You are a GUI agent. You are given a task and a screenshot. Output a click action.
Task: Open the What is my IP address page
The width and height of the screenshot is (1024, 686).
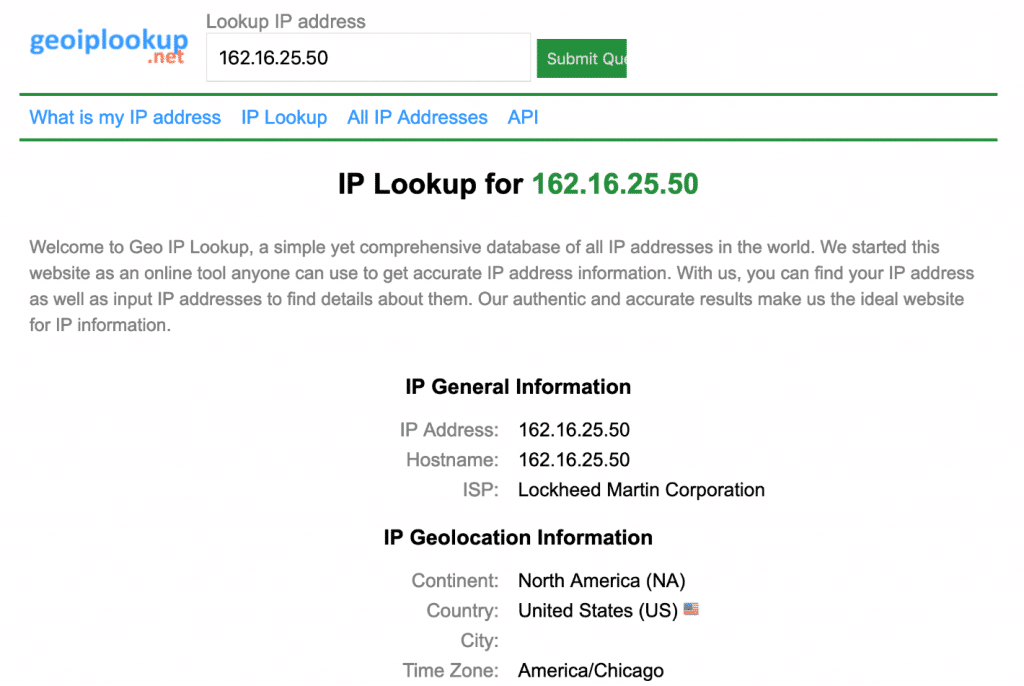pyautogui.click(x=124, y=117)
